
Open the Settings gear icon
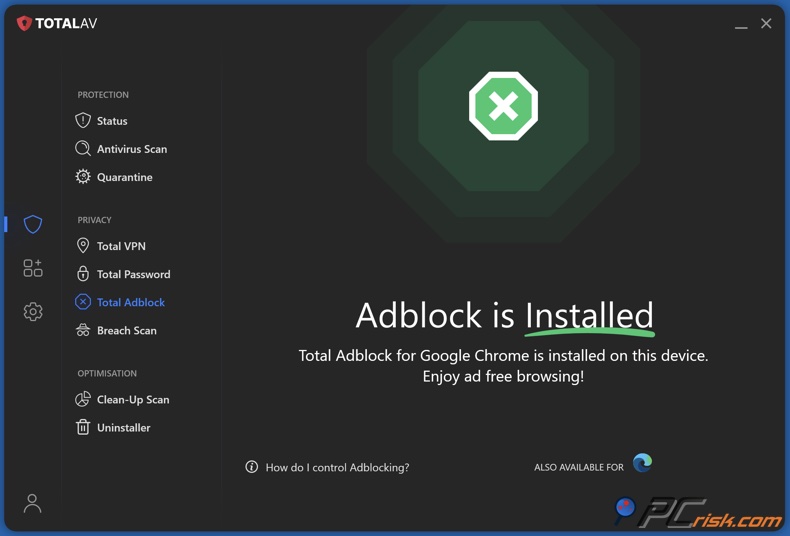(x=33, y=312)
